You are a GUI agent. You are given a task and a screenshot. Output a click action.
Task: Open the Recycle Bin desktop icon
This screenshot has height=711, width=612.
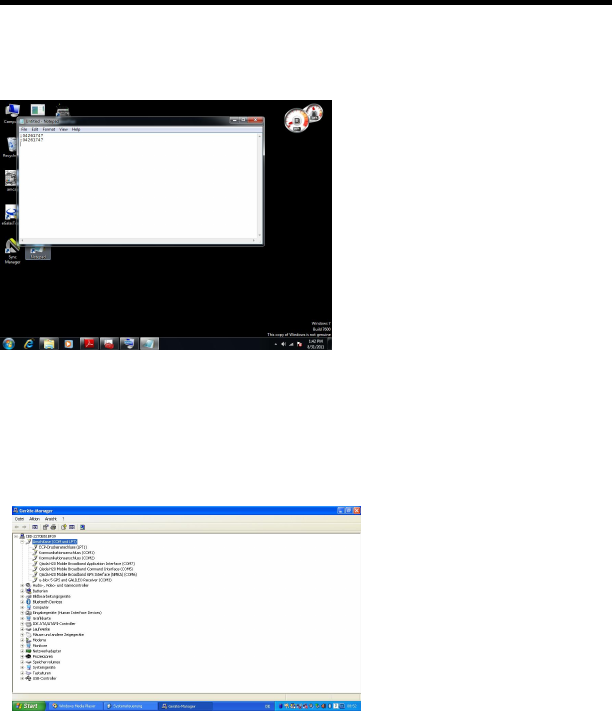click(11, 147)
